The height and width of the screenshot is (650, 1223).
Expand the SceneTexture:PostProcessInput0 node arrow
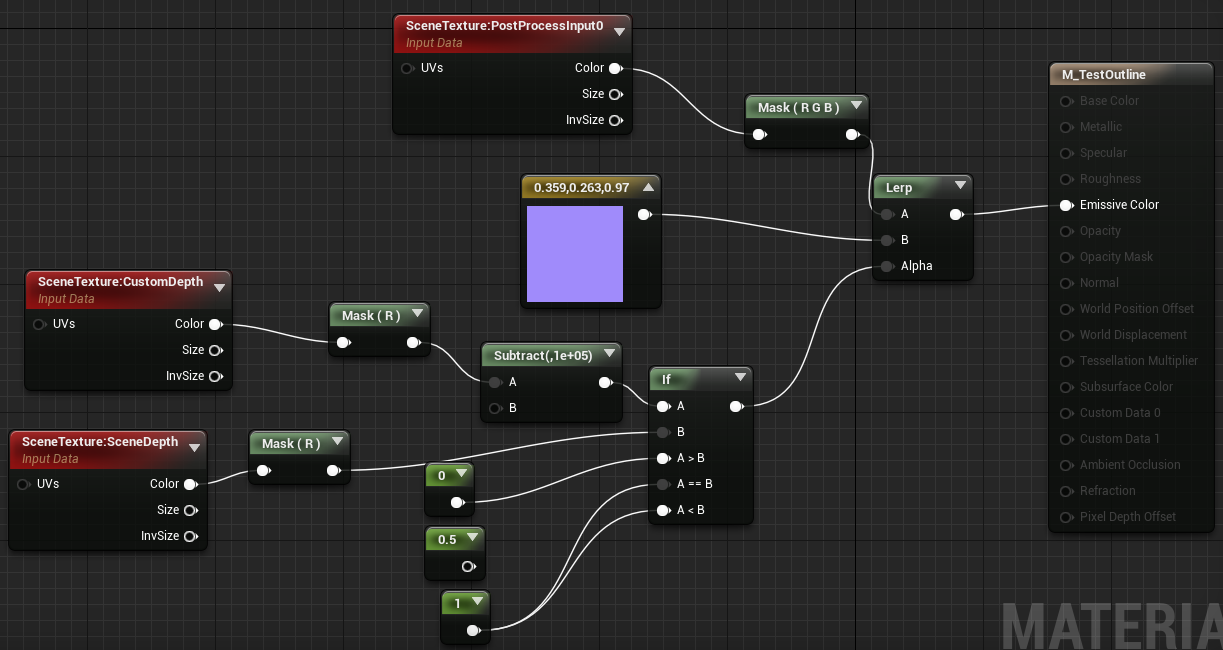[x=620, y=31]
